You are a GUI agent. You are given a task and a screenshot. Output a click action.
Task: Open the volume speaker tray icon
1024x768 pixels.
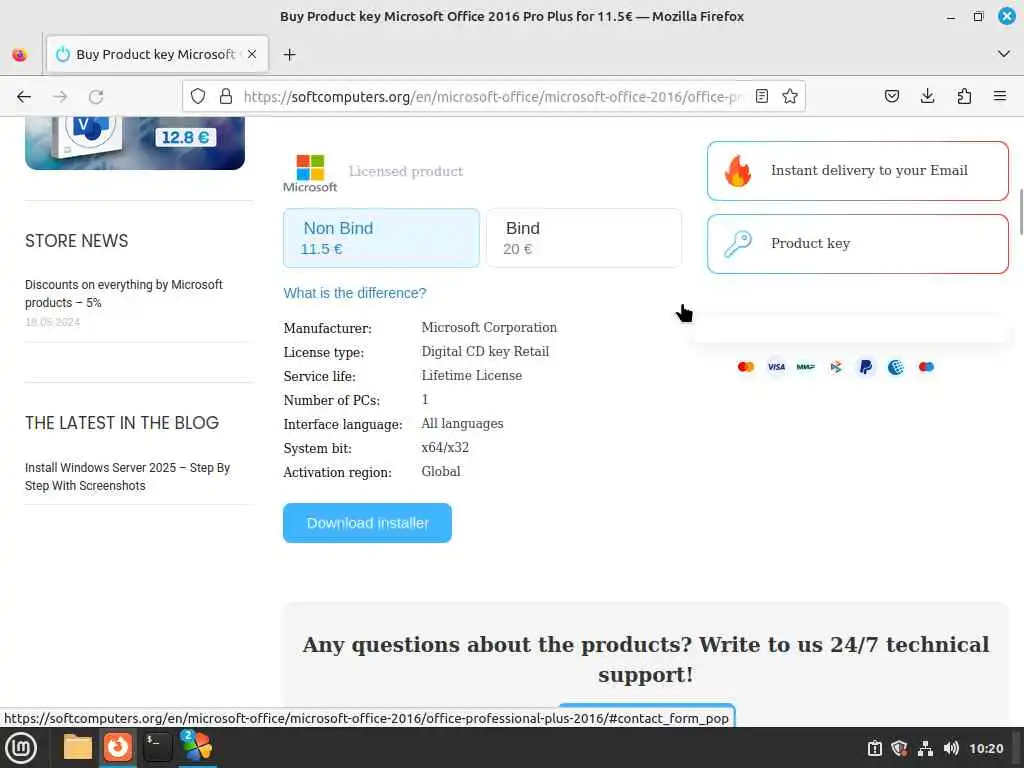click(951, 748)
